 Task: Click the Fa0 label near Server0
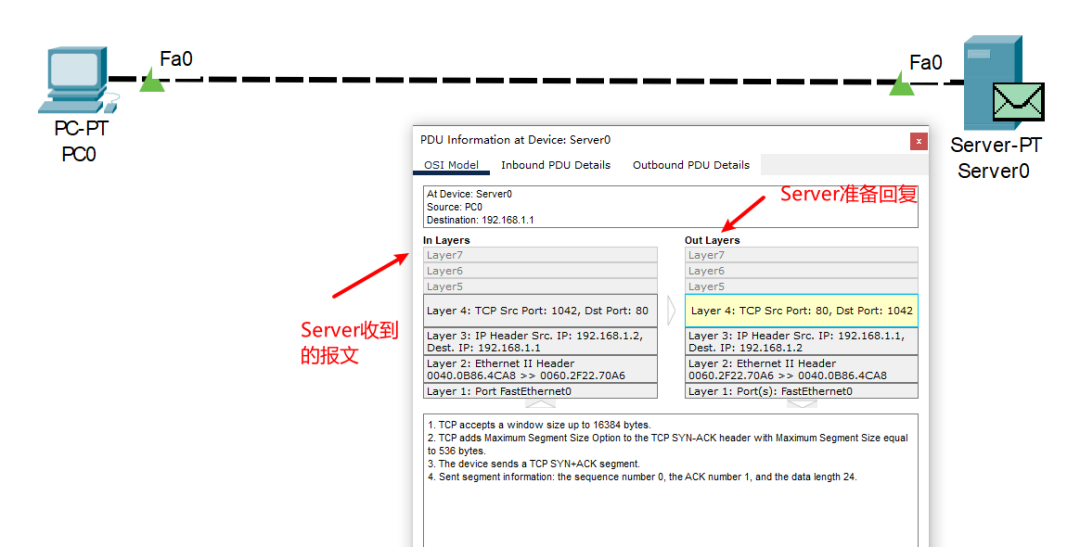[x=925, y=63]
